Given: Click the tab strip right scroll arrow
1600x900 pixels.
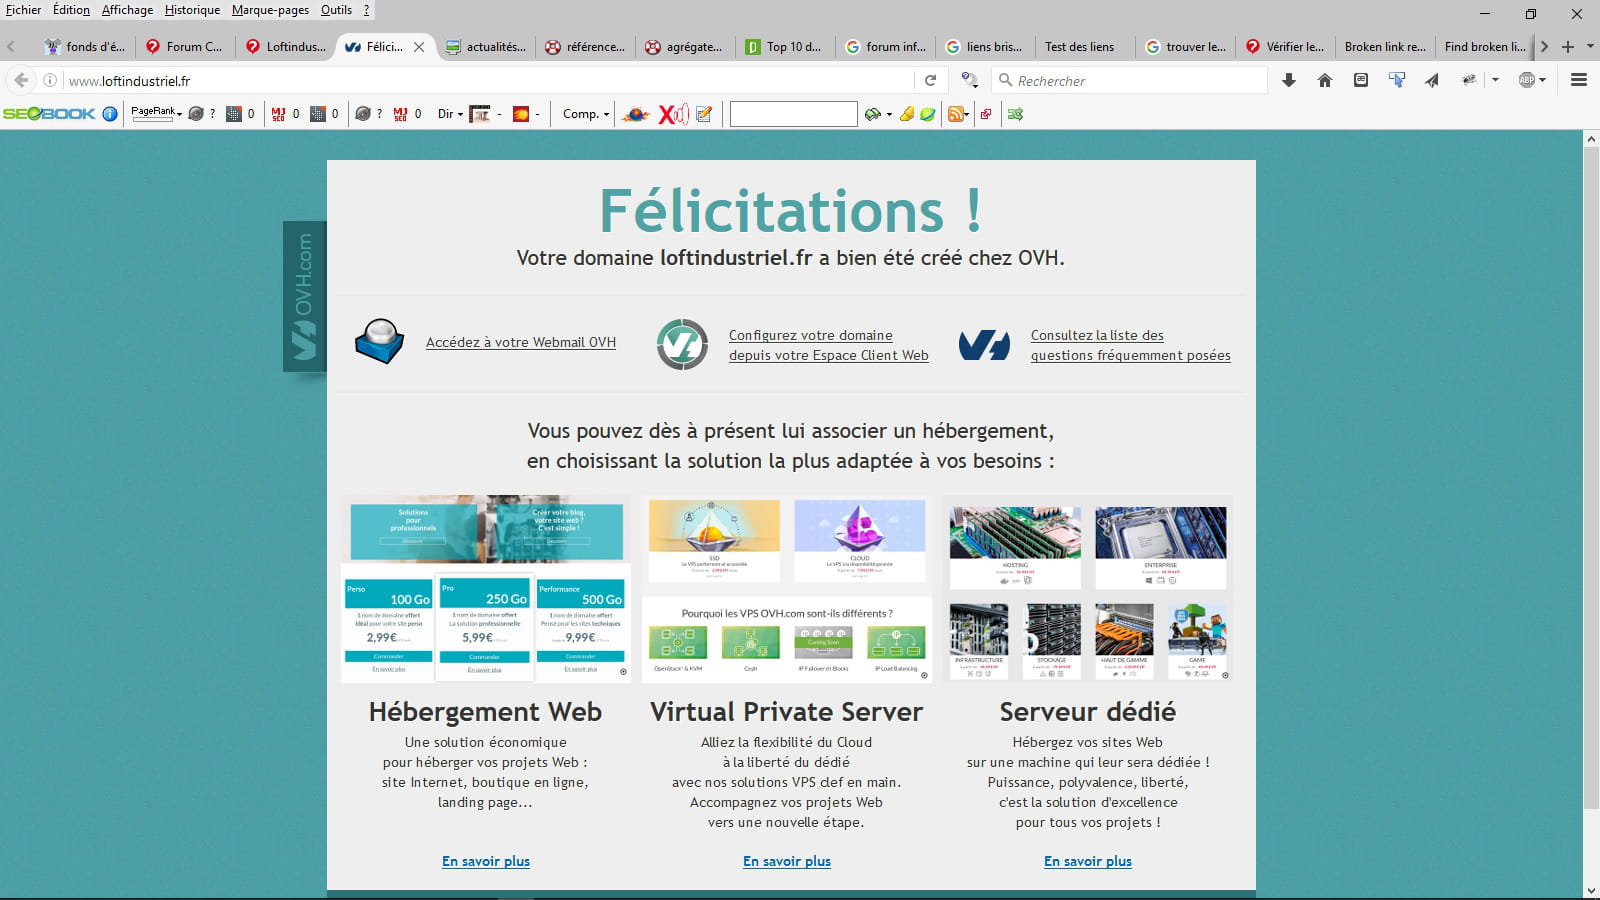Looking at the screenshot, I should [x=1544, y=47].
